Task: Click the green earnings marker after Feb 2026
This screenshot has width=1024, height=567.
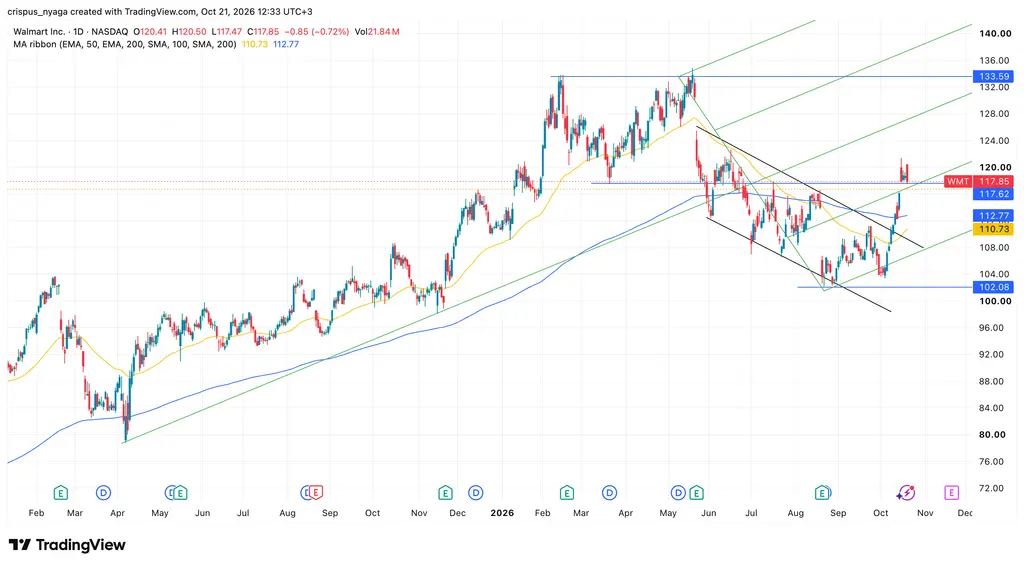Action: (567, 493)
